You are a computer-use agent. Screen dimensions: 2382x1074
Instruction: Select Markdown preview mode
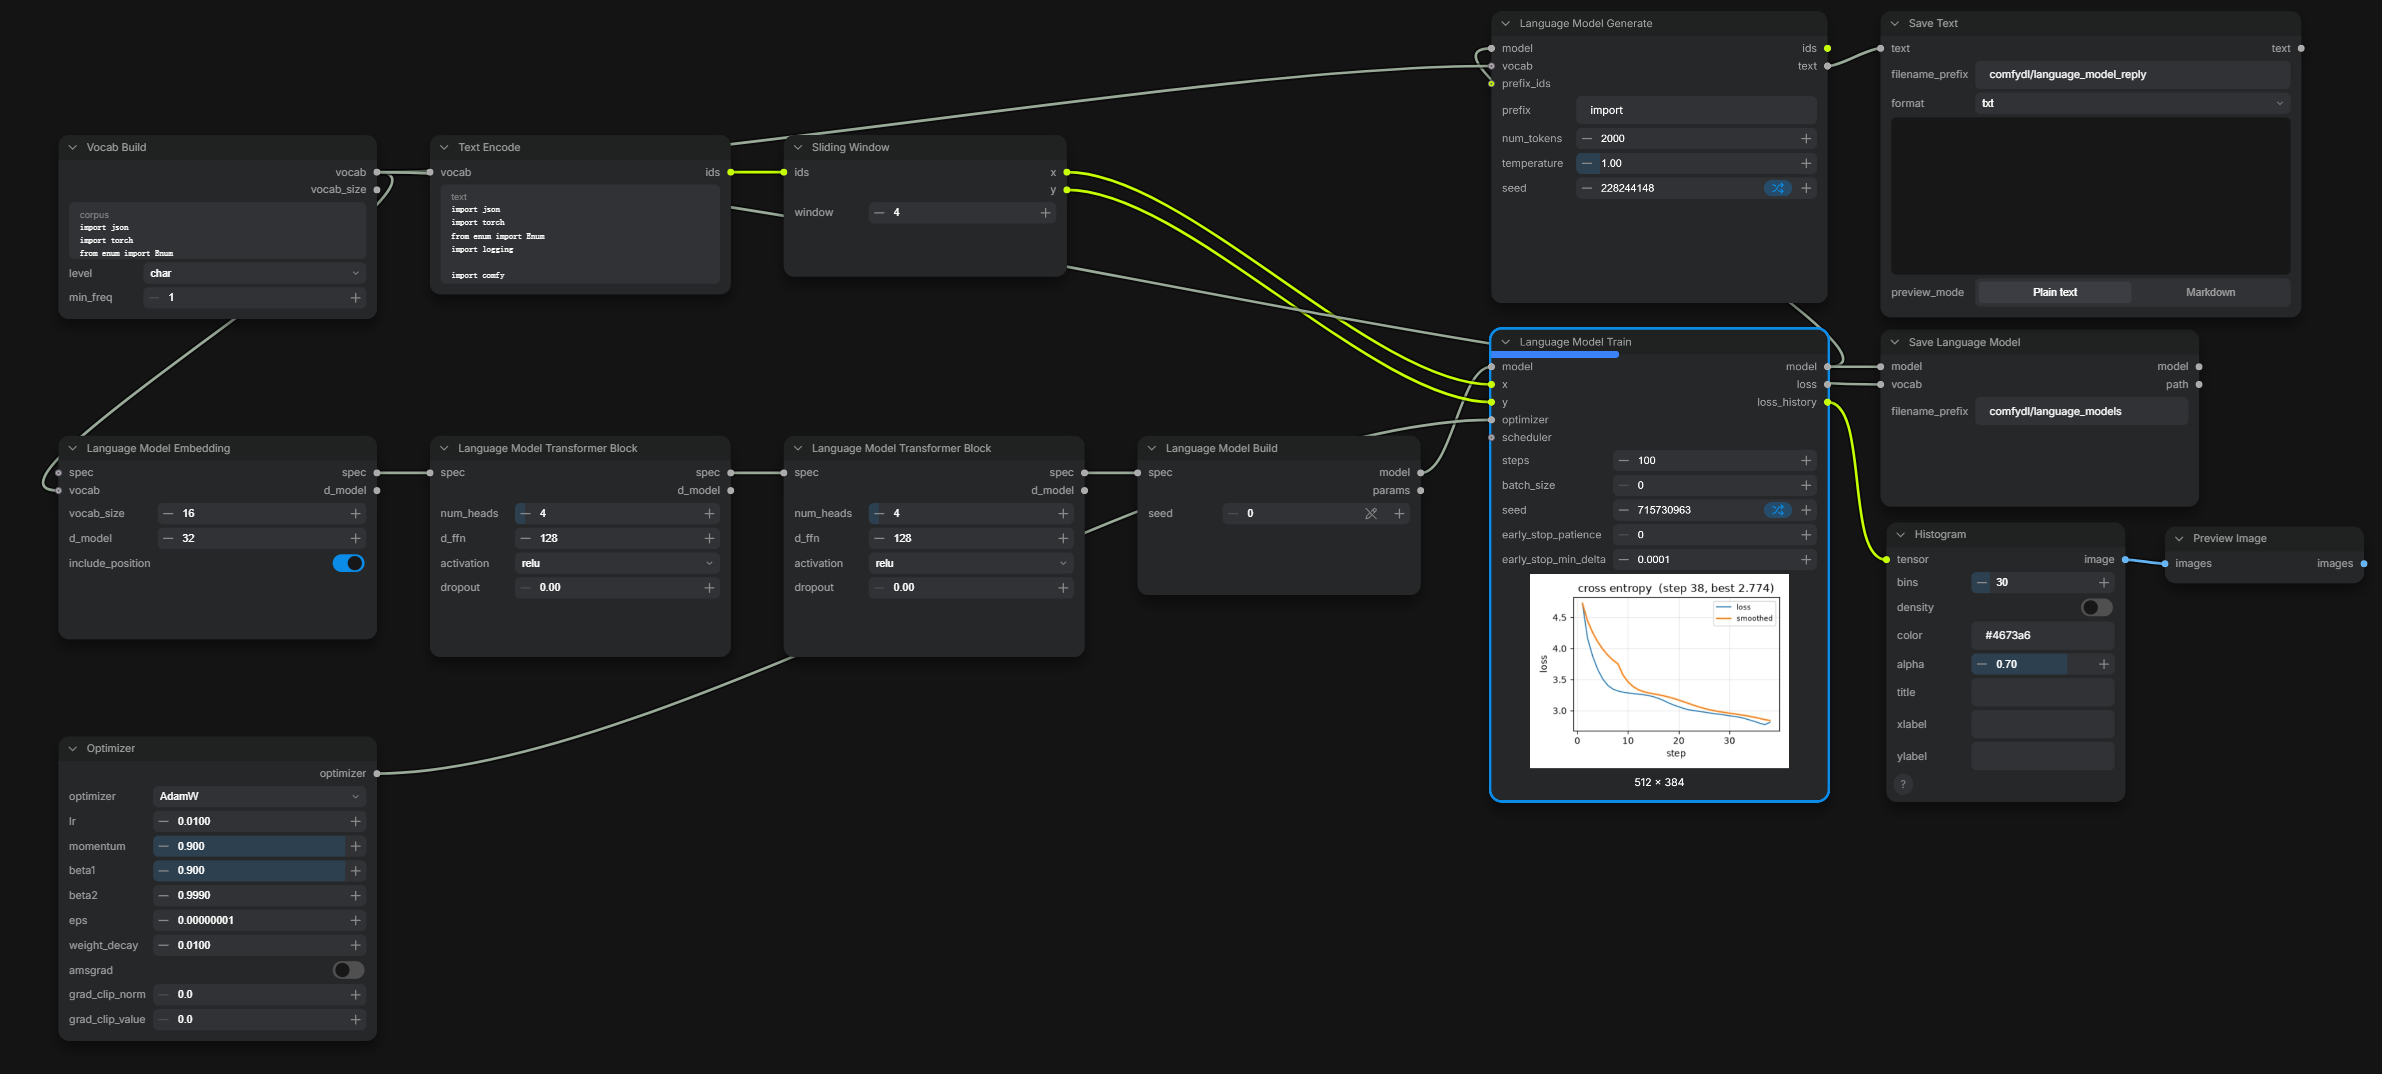click(x=2210, y=292)
